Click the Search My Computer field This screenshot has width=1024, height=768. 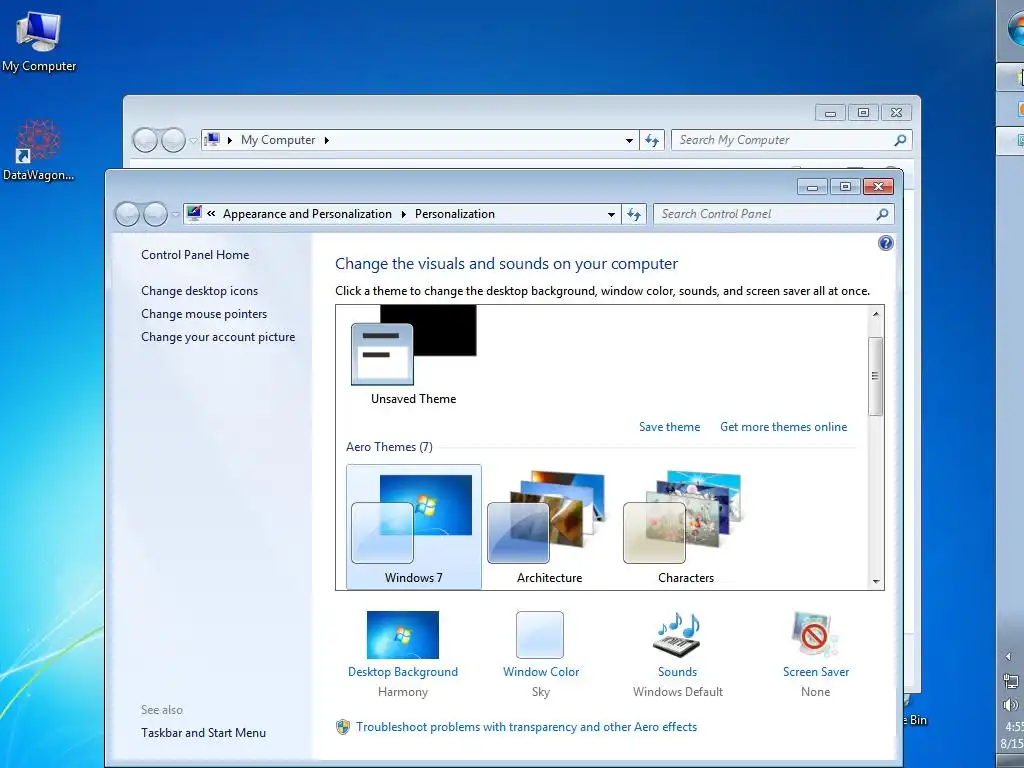792,140
